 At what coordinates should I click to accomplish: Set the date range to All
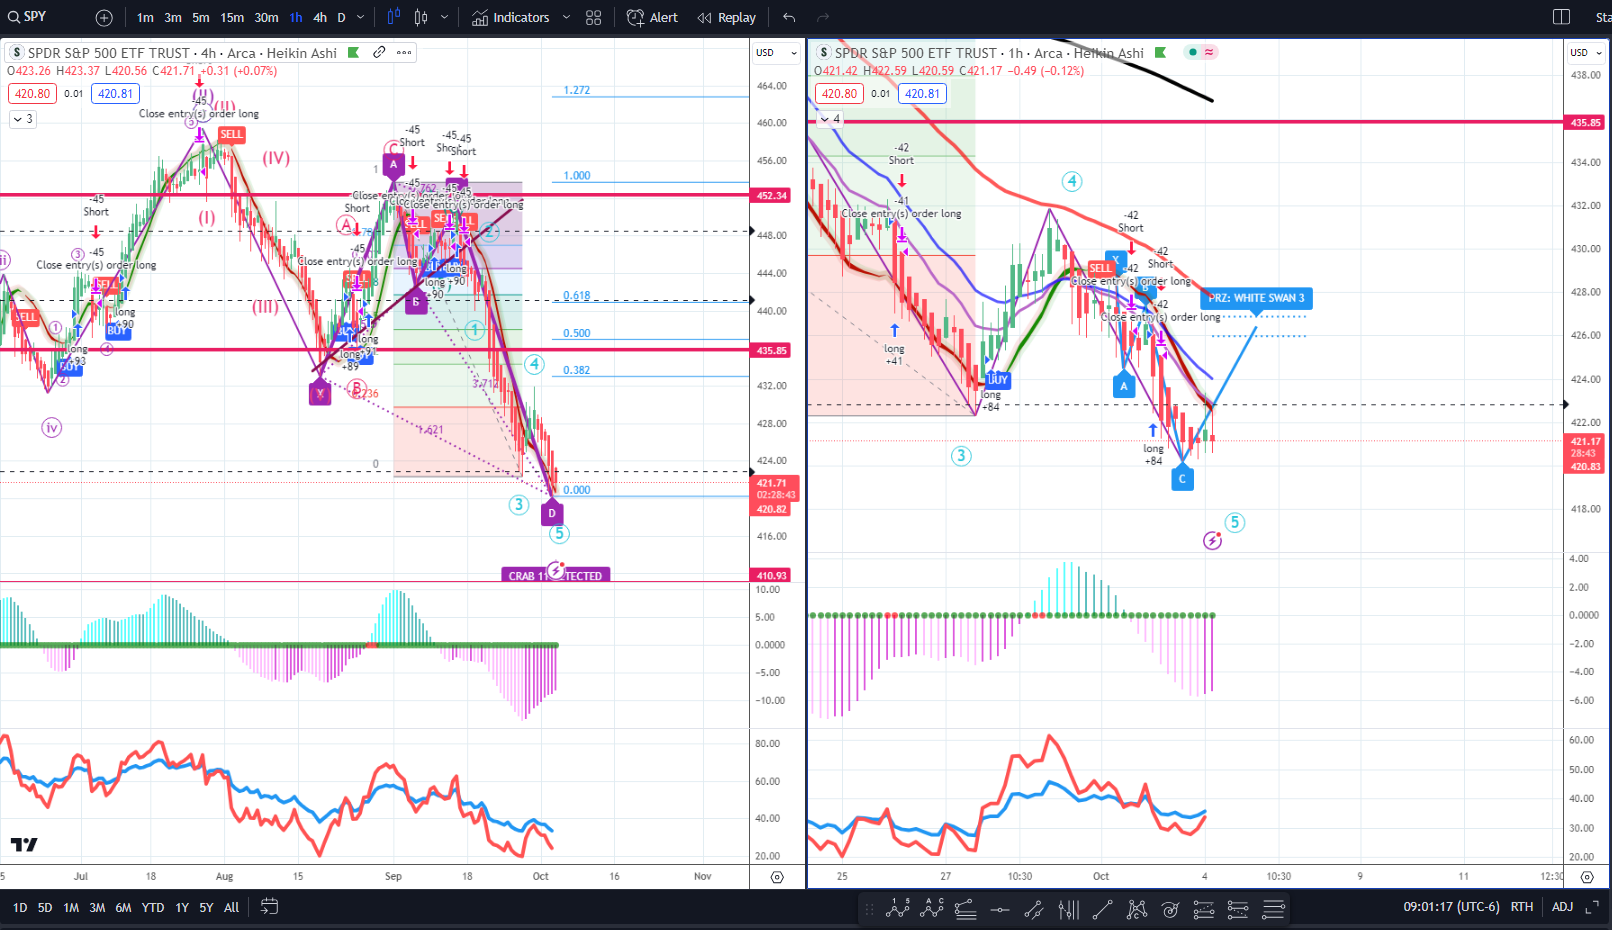point(231,908)
